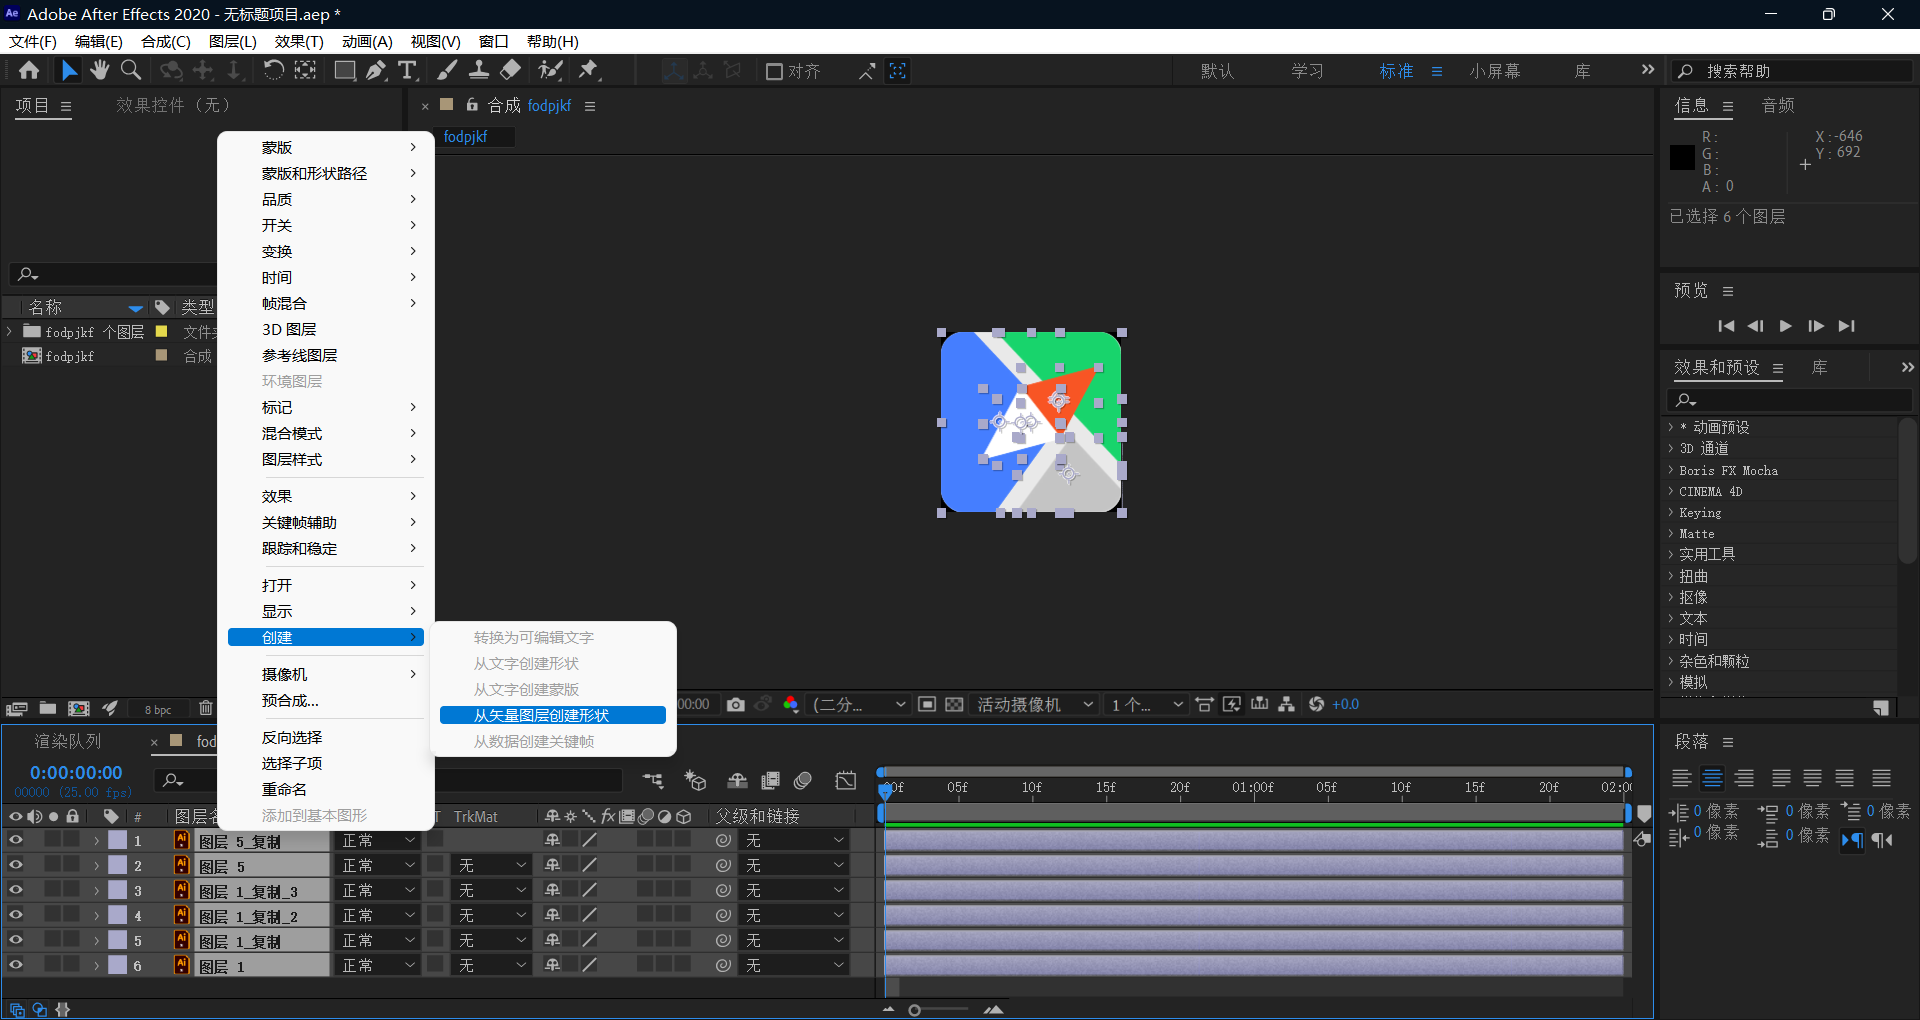Open the Graph Editor icon in timeline
Screen dimensions: 1920x1020
(846, 781)
